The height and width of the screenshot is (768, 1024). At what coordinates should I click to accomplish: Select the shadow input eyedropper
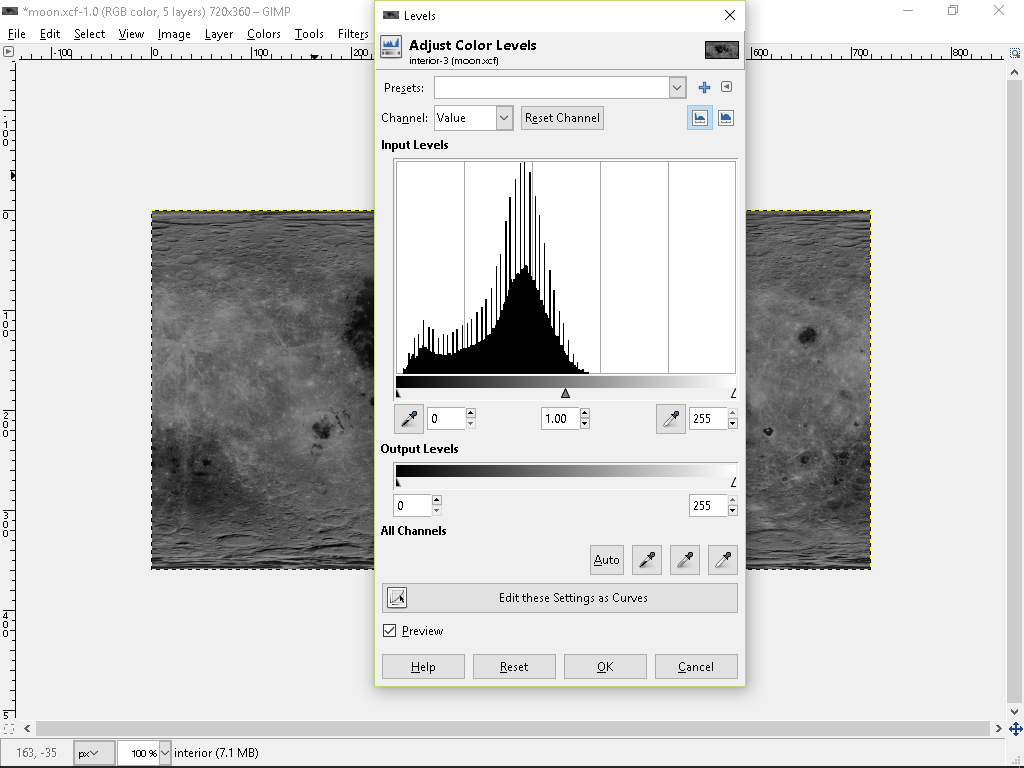pyautogui.click(x=408, y=418)
